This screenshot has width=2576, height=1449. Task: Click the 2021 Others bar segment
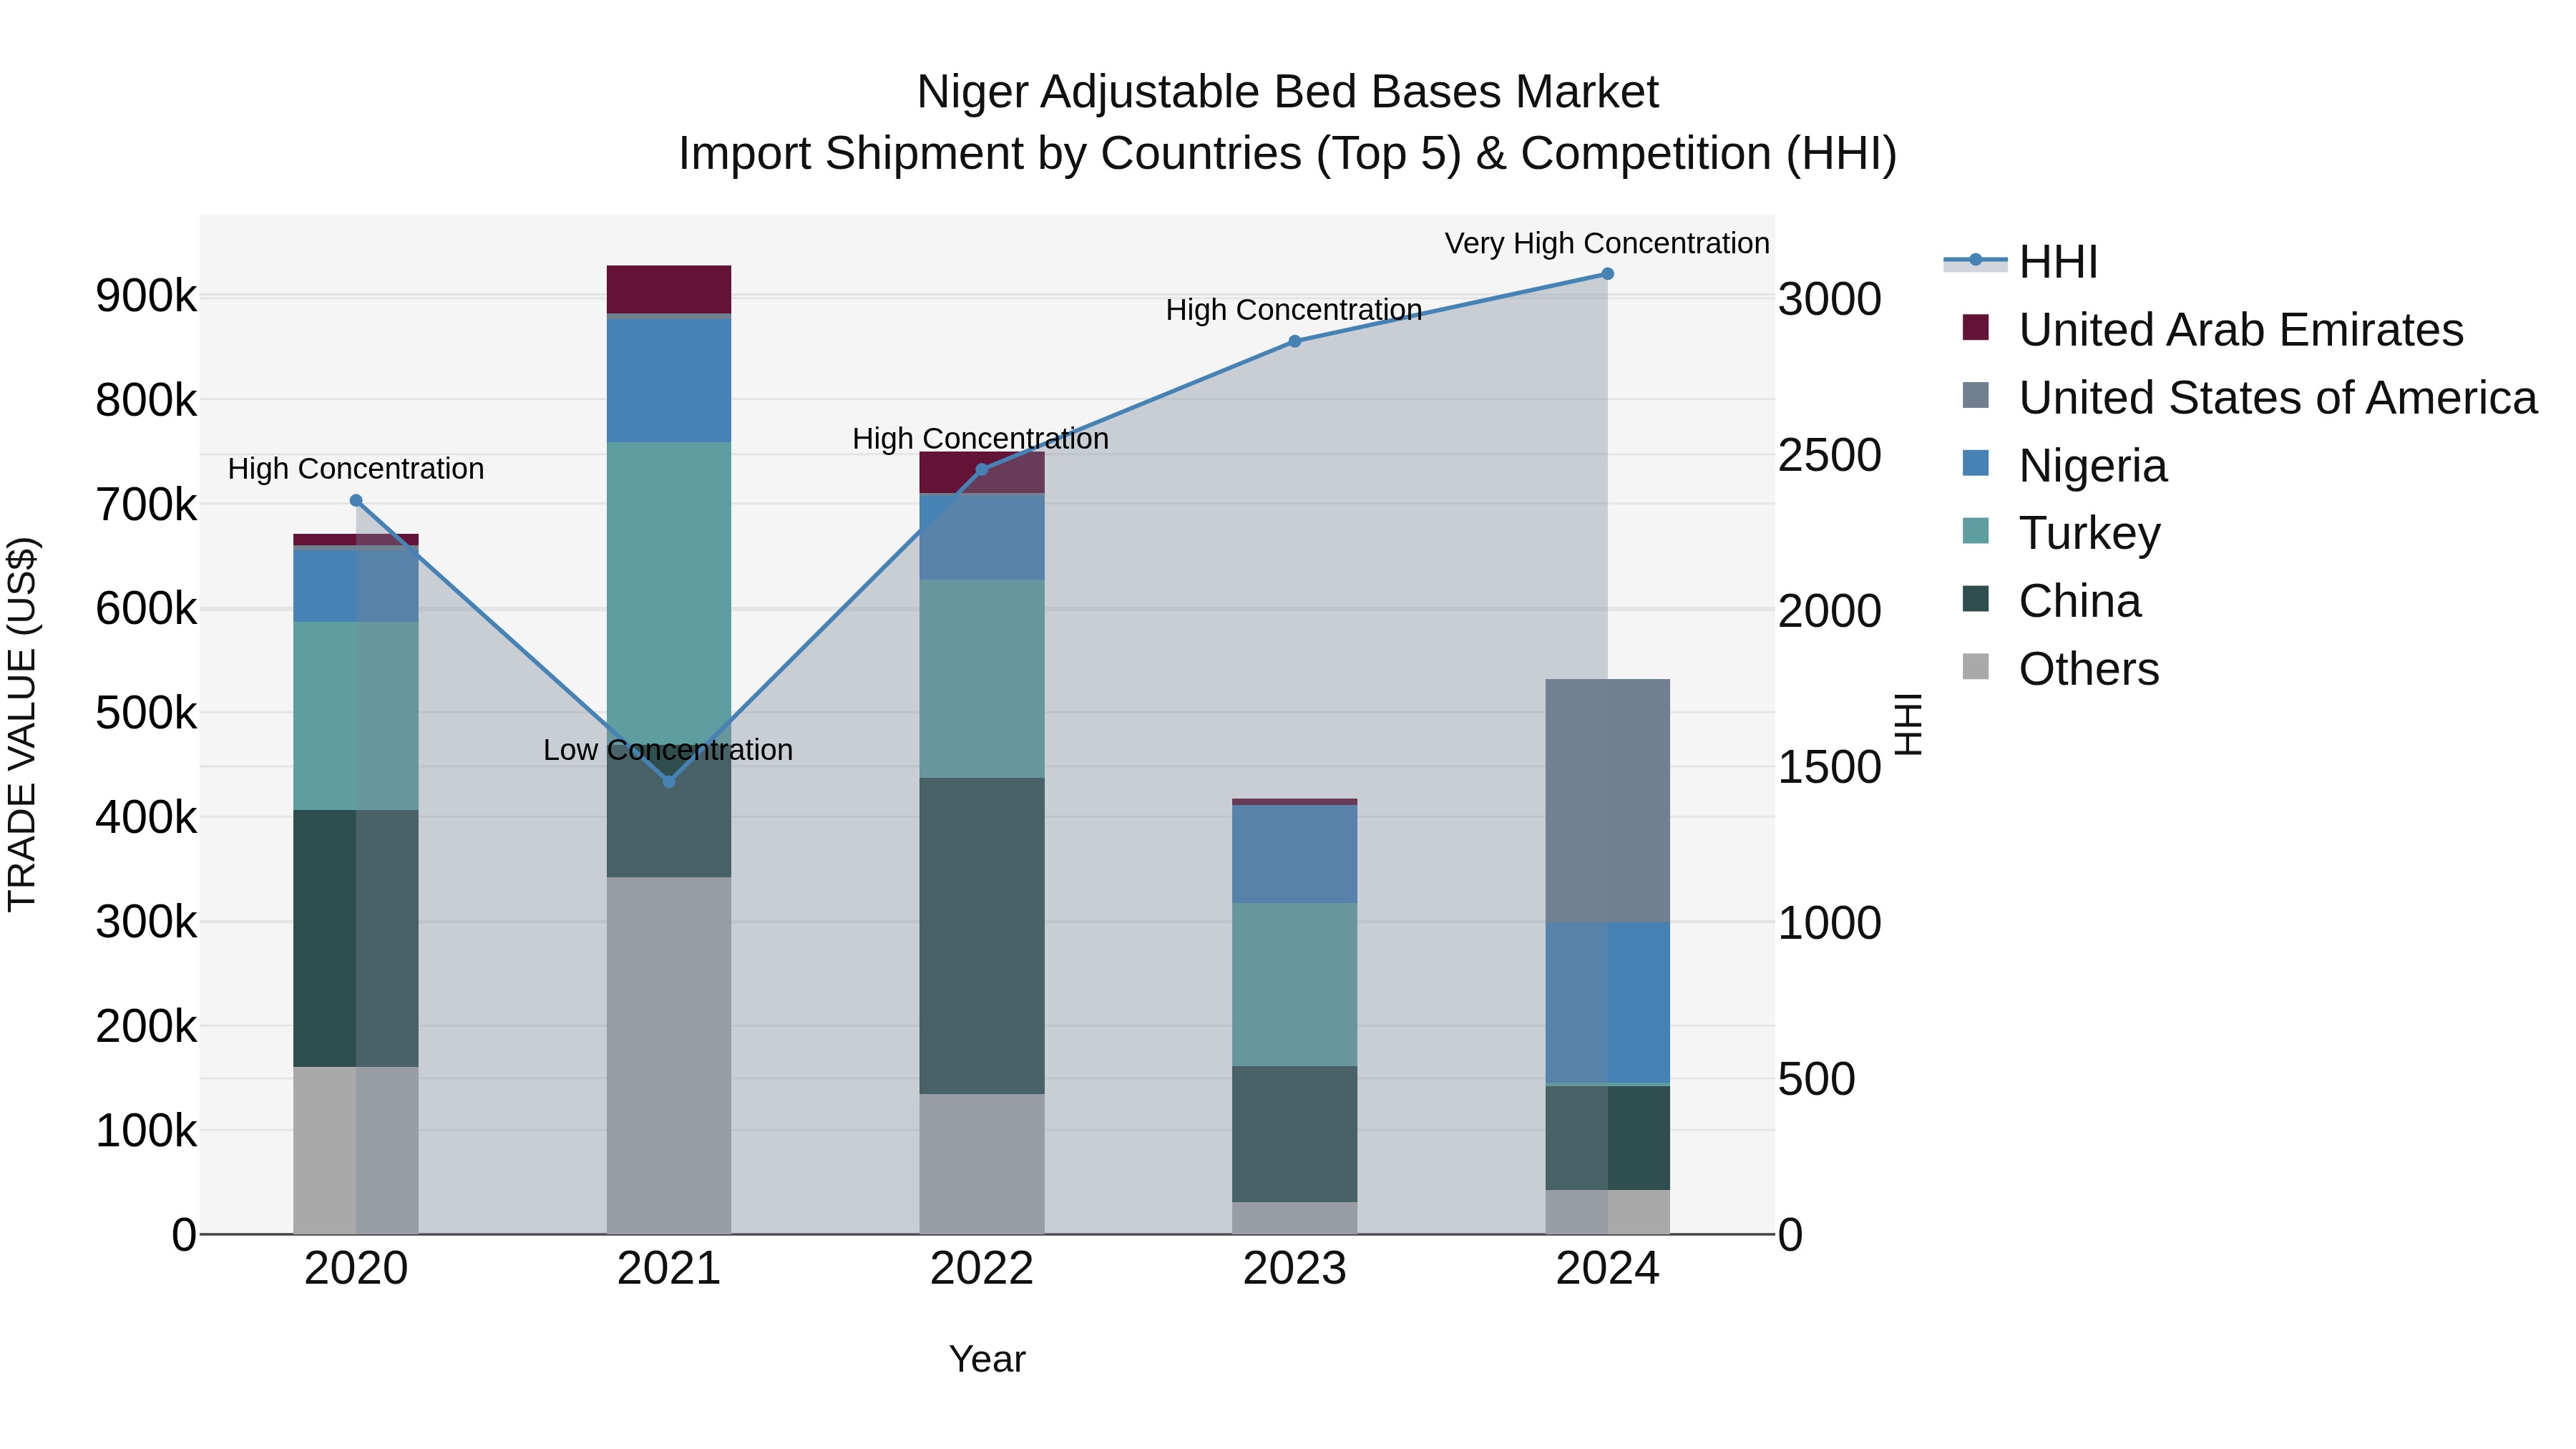tap(669, 1056)
